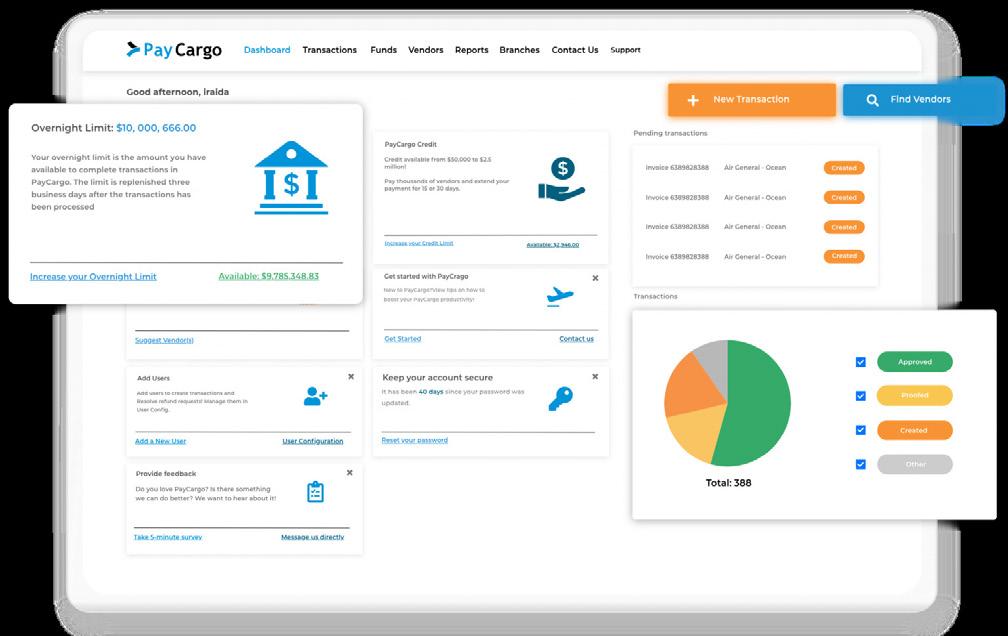The image size is (1008, 636).
Task: Open the Reports nav item
Action: (x=471, y=50)
